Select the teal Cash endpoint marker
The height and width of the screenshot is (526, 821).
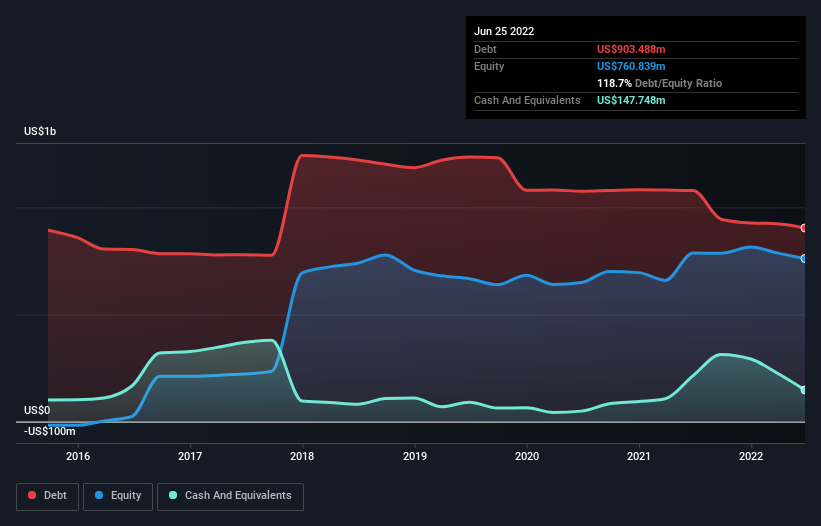(804, 390)
